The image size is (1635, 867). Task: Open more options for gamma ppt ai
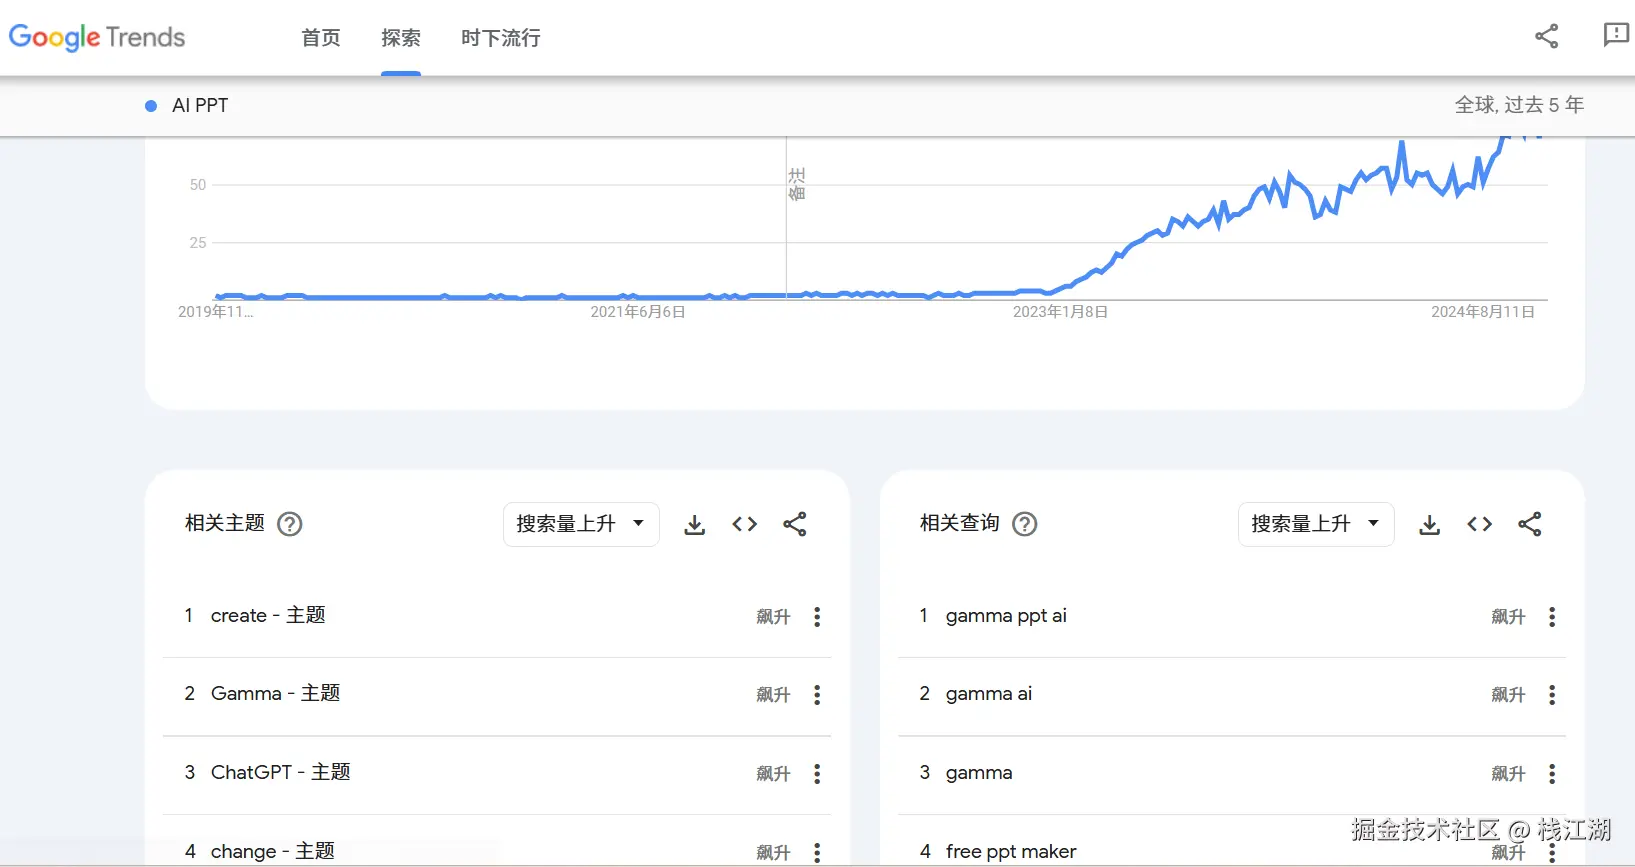coord(1552,617)
